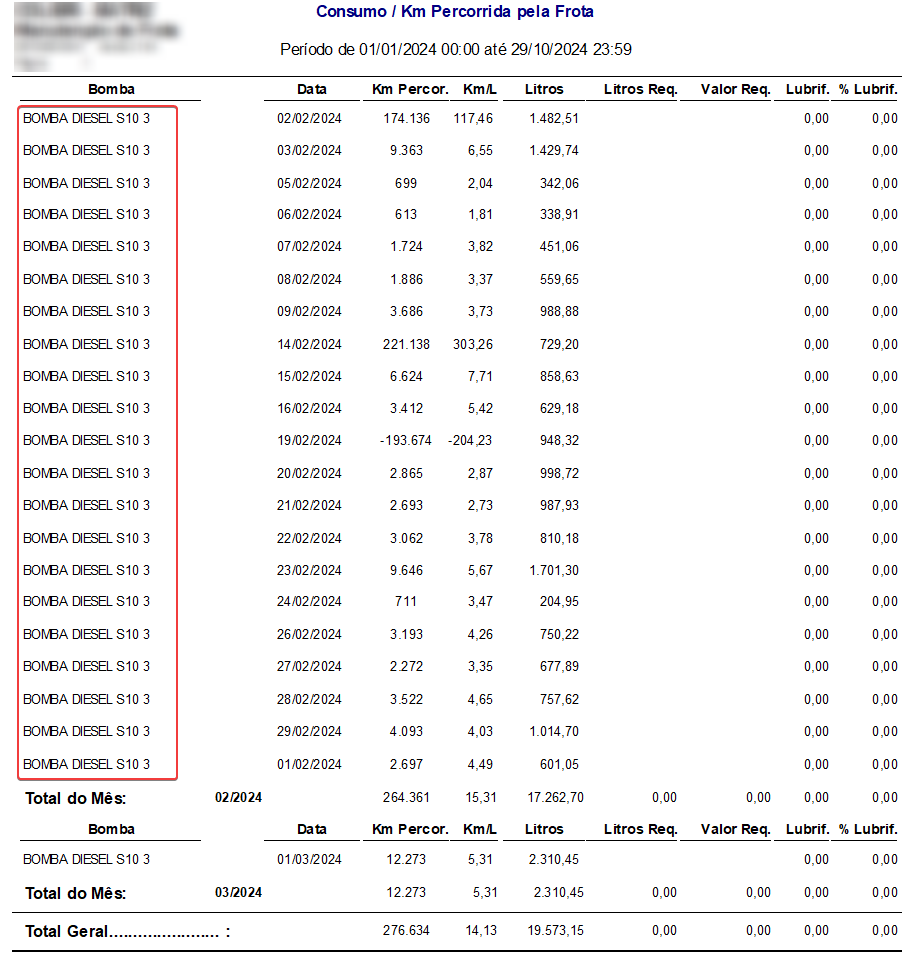Select grand total Litros 19.573,15

[x=555, y=931]
